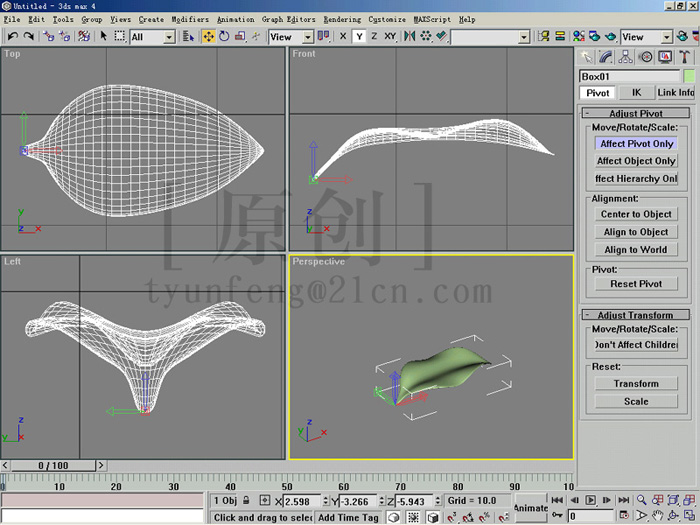The width and height of the screenshot is (700, 525).
Task: Switch to the IK tab
Action: click(x=636, y=92)
